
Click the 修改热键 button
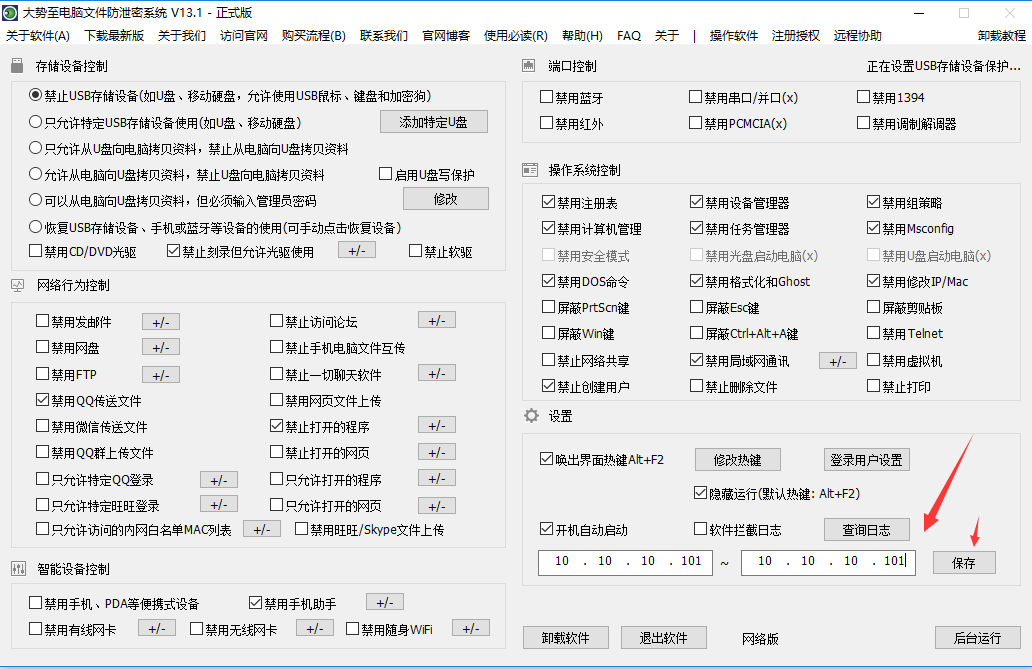pos(738,460)
